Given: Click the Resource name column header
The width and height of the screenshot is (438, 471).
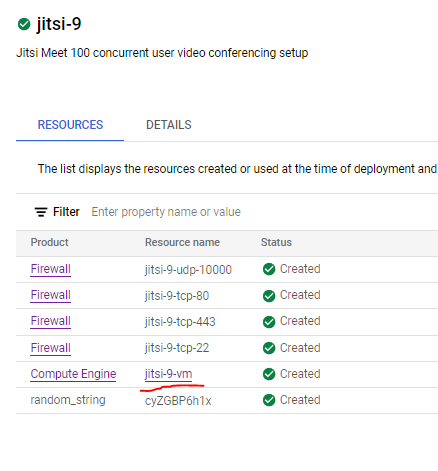Looking at the screenshot, I should (x=182, y=242).
